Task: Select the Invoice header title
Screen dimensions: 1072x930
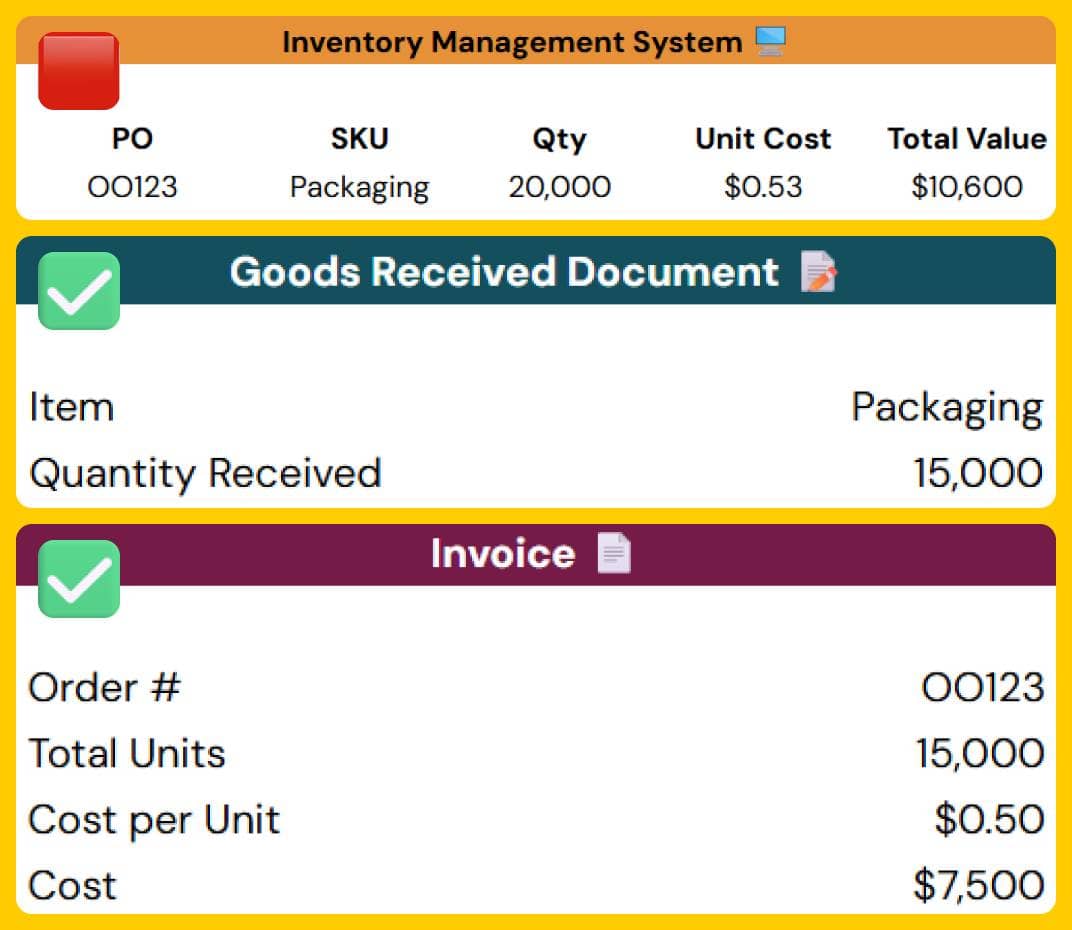Action: coord(502,553)
